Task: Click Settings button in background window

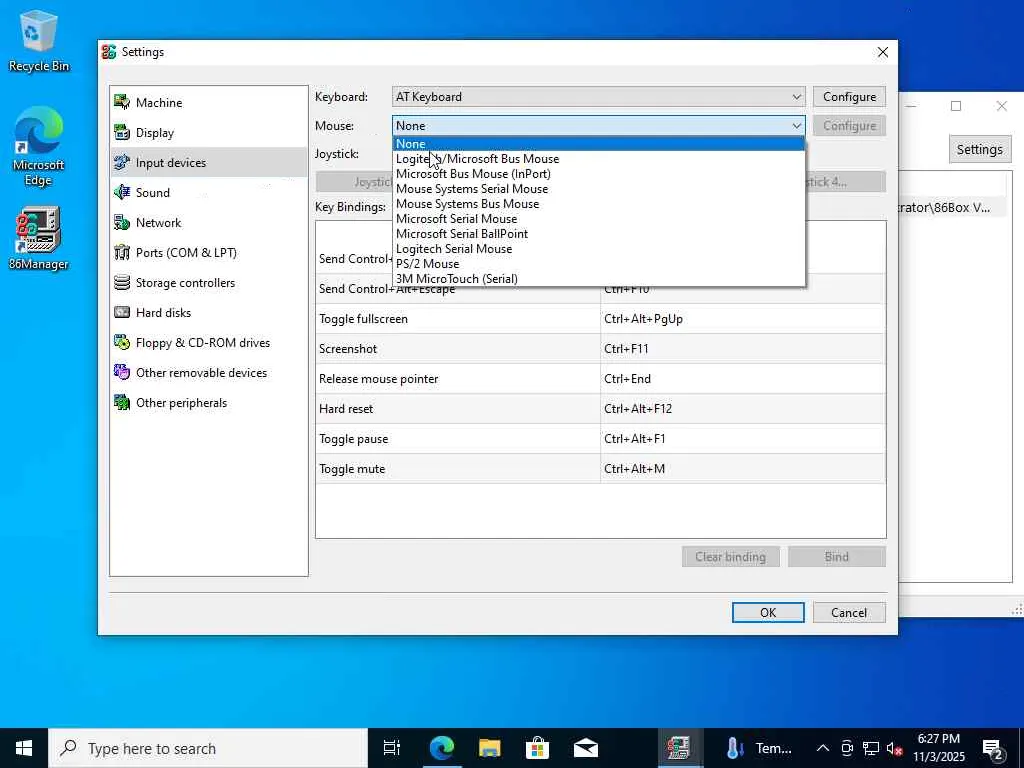Action: click(979, 150)
